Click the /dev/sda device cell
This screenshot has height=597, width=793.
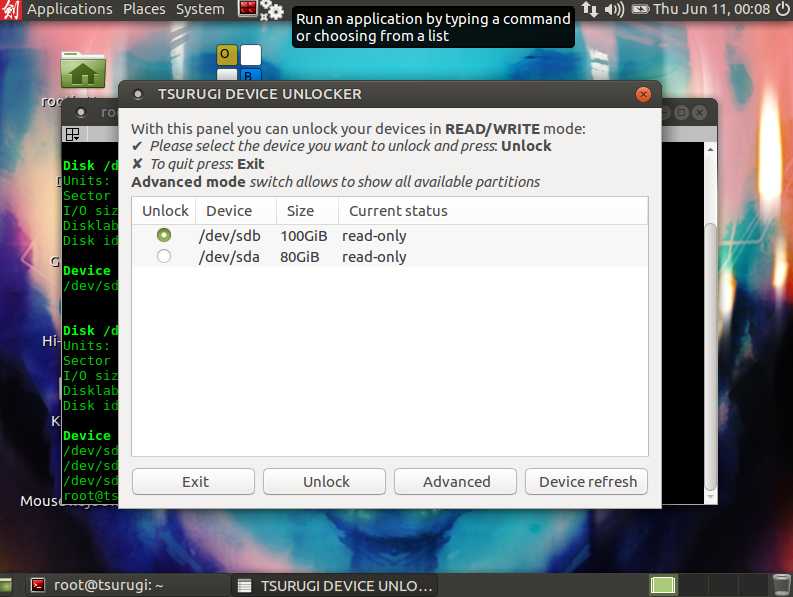click(229, 257)
